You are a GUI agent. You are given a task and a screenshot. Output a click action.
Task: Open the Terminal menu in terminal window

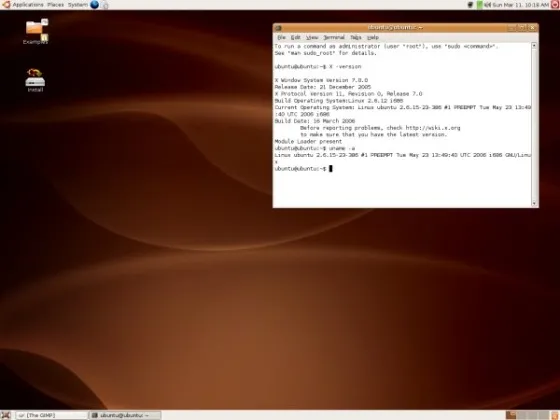pyautogui.click(x=334, y=37)
